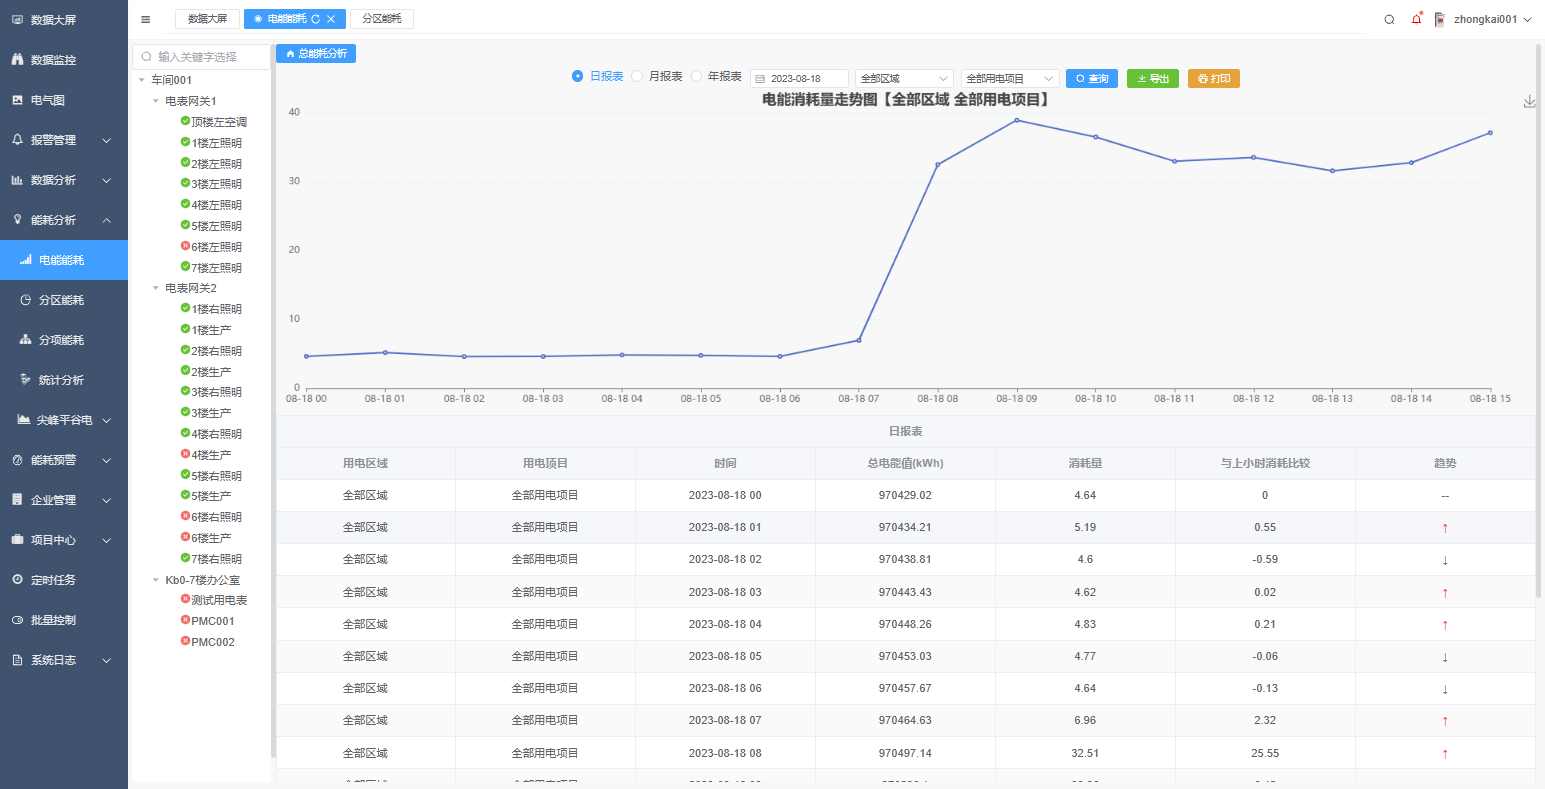Select PMC002 device in tree
1545x789 pixels.
coord(213,642)
